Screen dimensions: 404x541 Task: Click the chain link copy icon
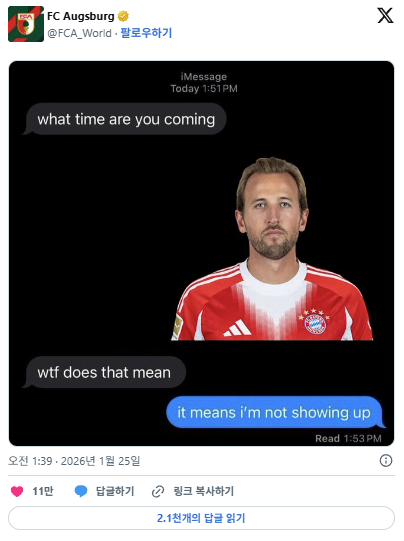(x=158, y=491)
